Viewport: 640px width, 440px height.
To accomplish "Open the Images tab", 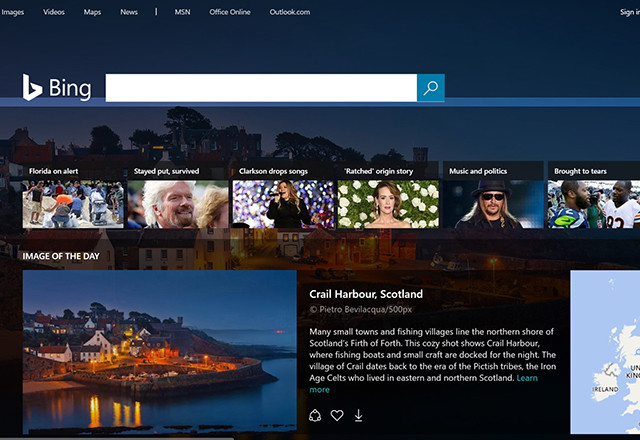I will tap(12, 12).
